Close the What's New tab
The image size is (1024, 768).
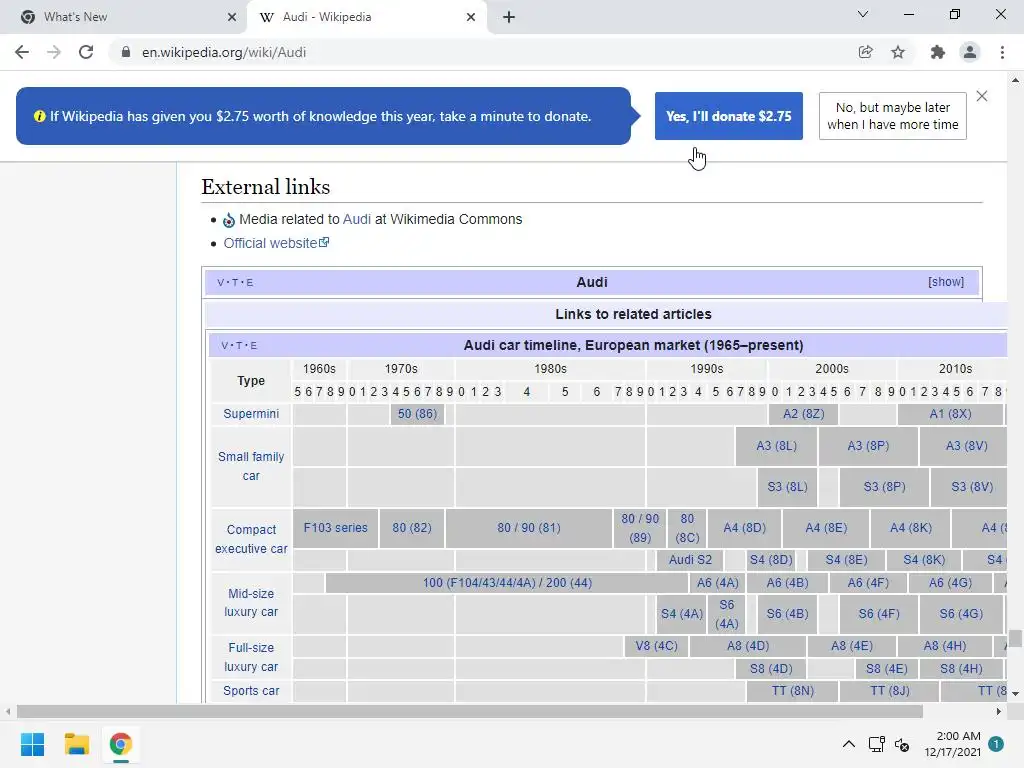(232, 17)
